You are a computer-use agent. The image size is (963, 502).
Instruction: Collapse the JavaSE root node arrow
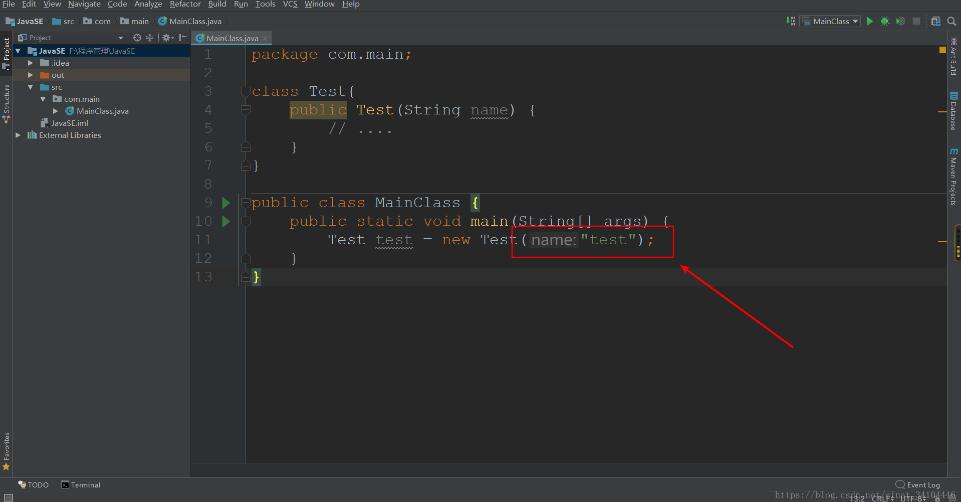coord(18,51)
